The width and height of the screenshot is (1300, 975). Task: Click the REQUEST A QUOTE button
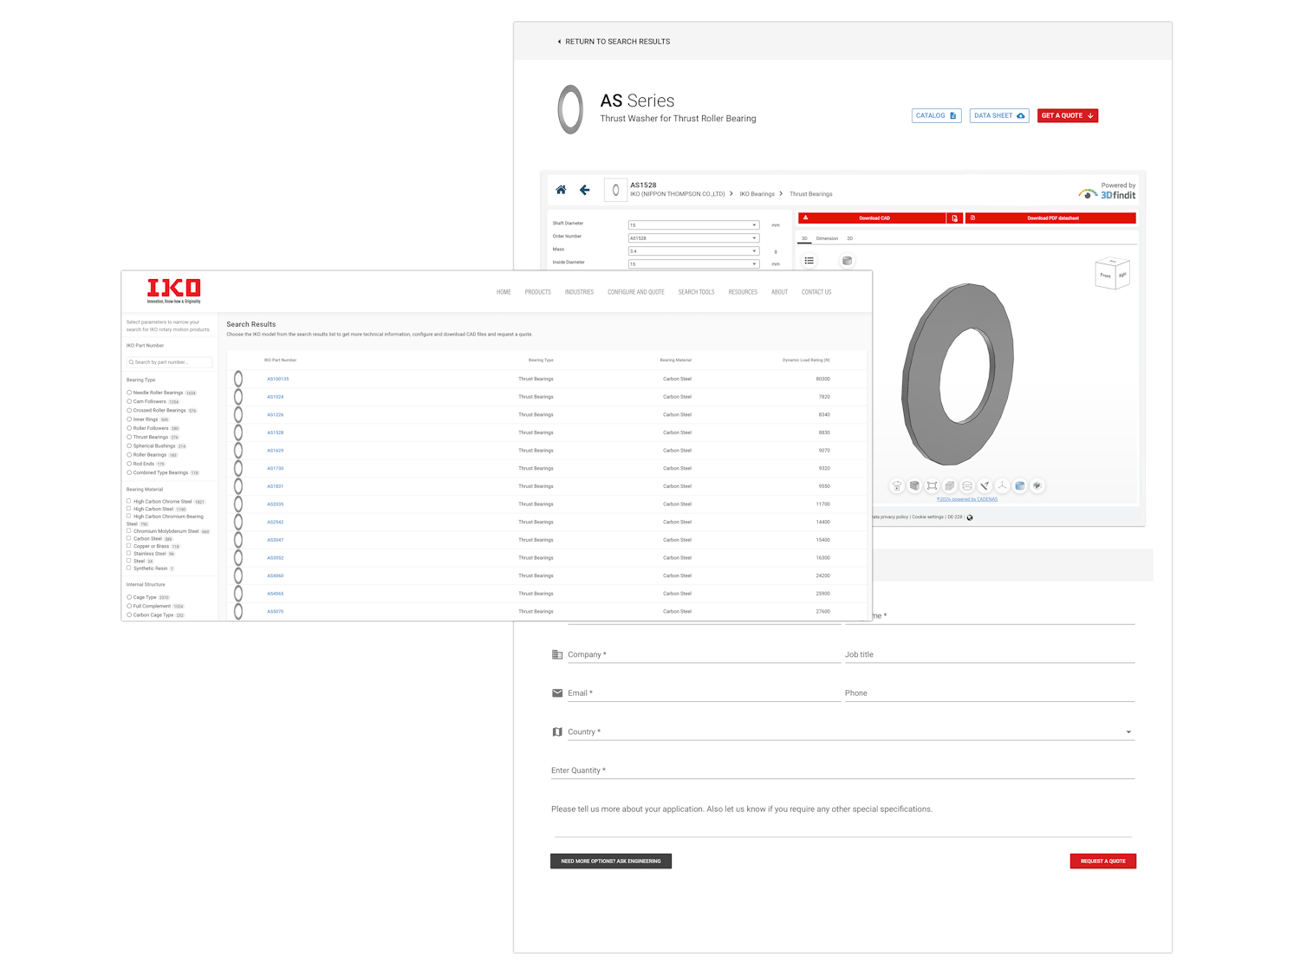(1103, 861)
